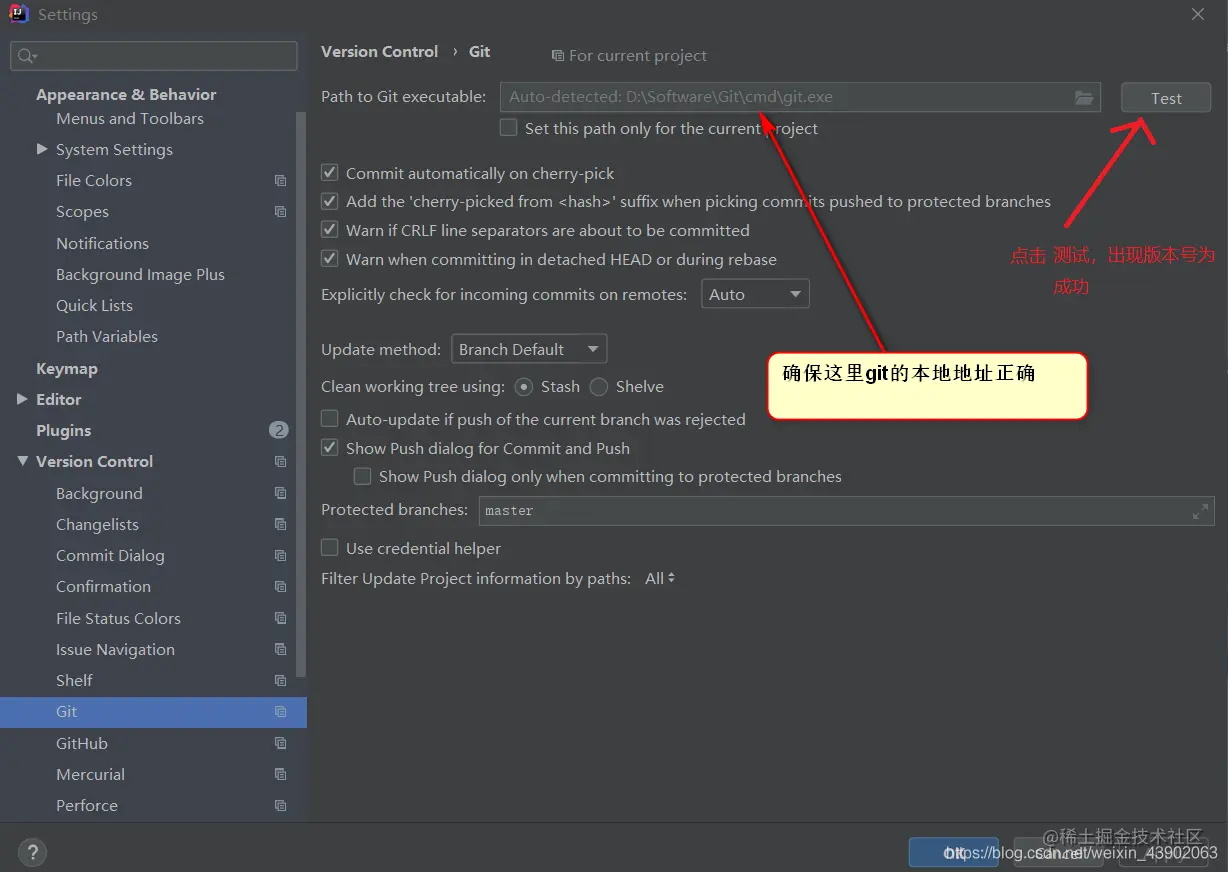Open Quick Lists settings page

click(94, 305)
